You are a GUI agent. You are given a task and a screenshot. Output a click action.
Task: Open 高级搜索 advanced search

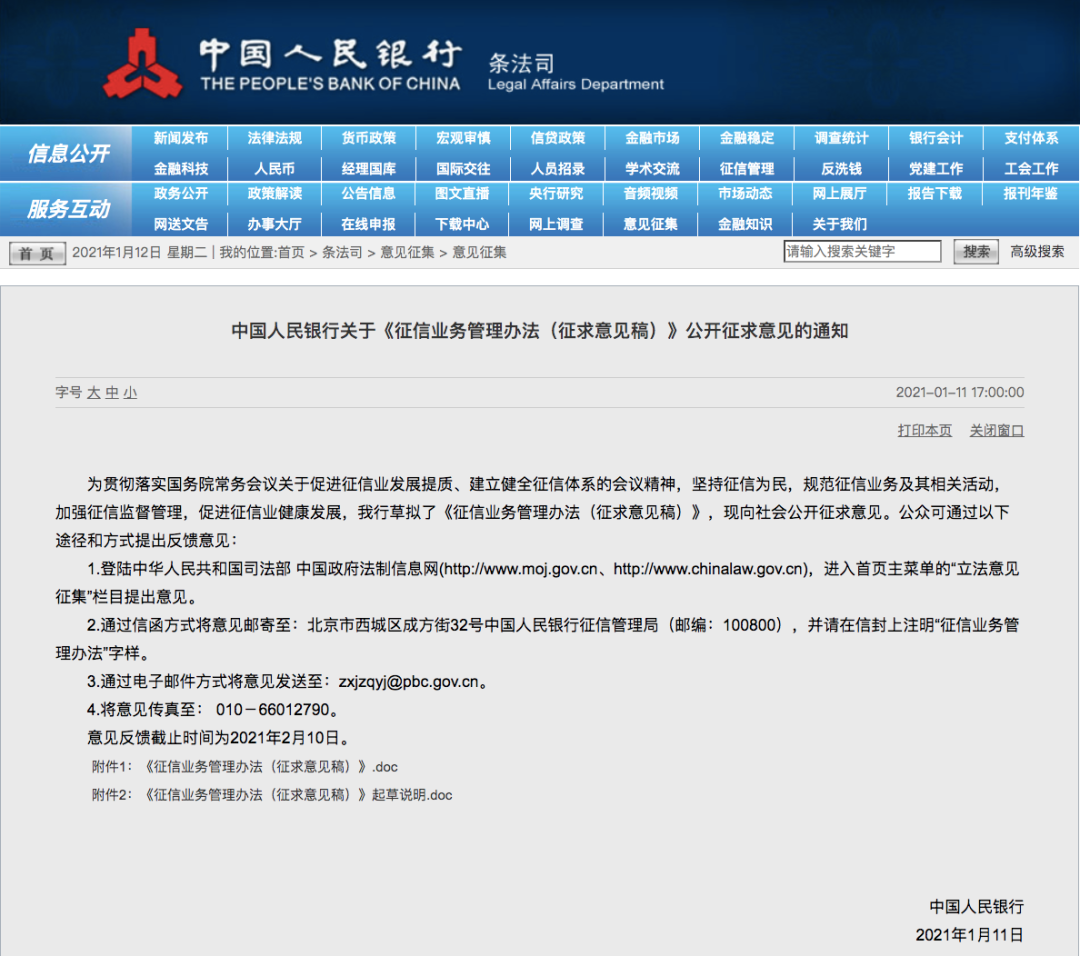pos(1035,253)
